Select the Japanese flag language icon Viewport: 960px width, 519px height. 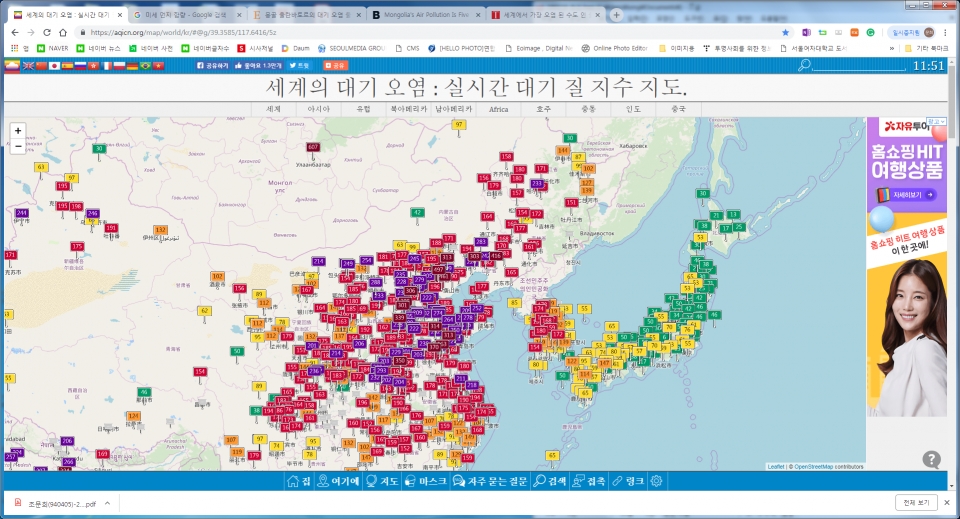pyautogui.click(x=54, y=65)
